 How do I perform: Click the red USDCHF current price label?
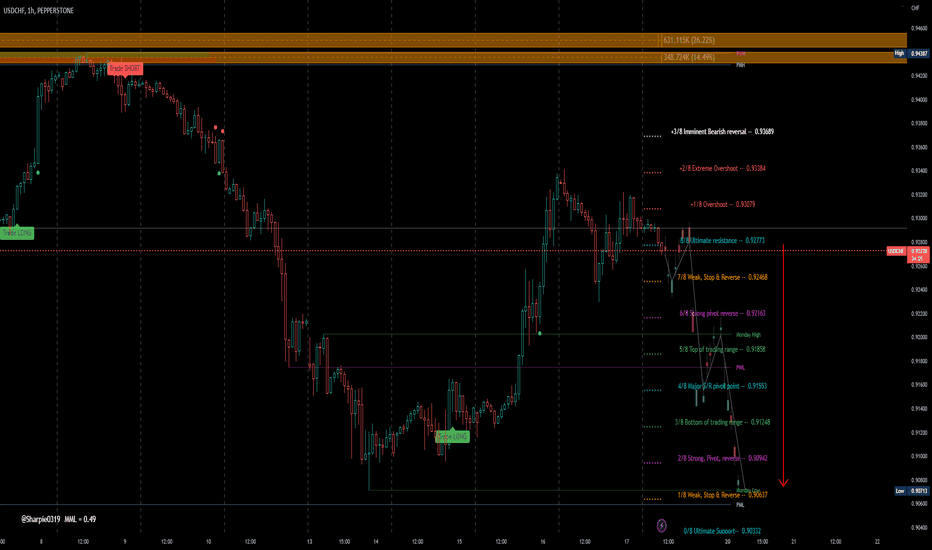[908, 254]
